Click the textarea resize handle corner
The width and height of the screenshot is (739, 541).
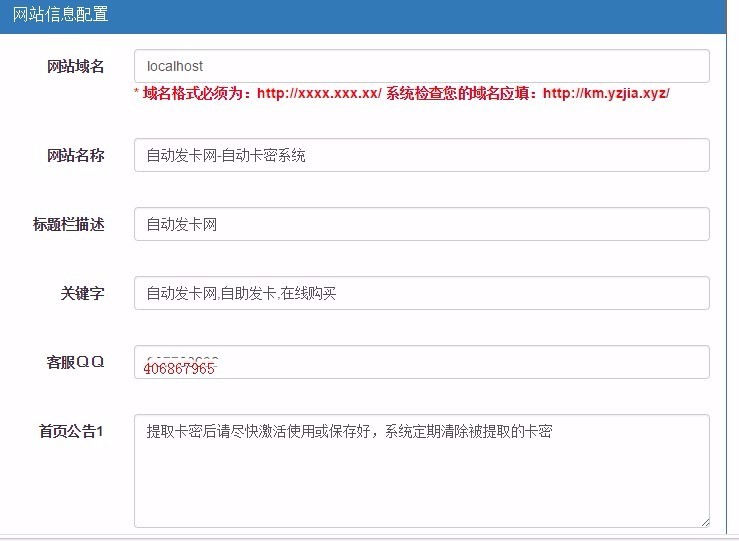click(x=704, y=521)
